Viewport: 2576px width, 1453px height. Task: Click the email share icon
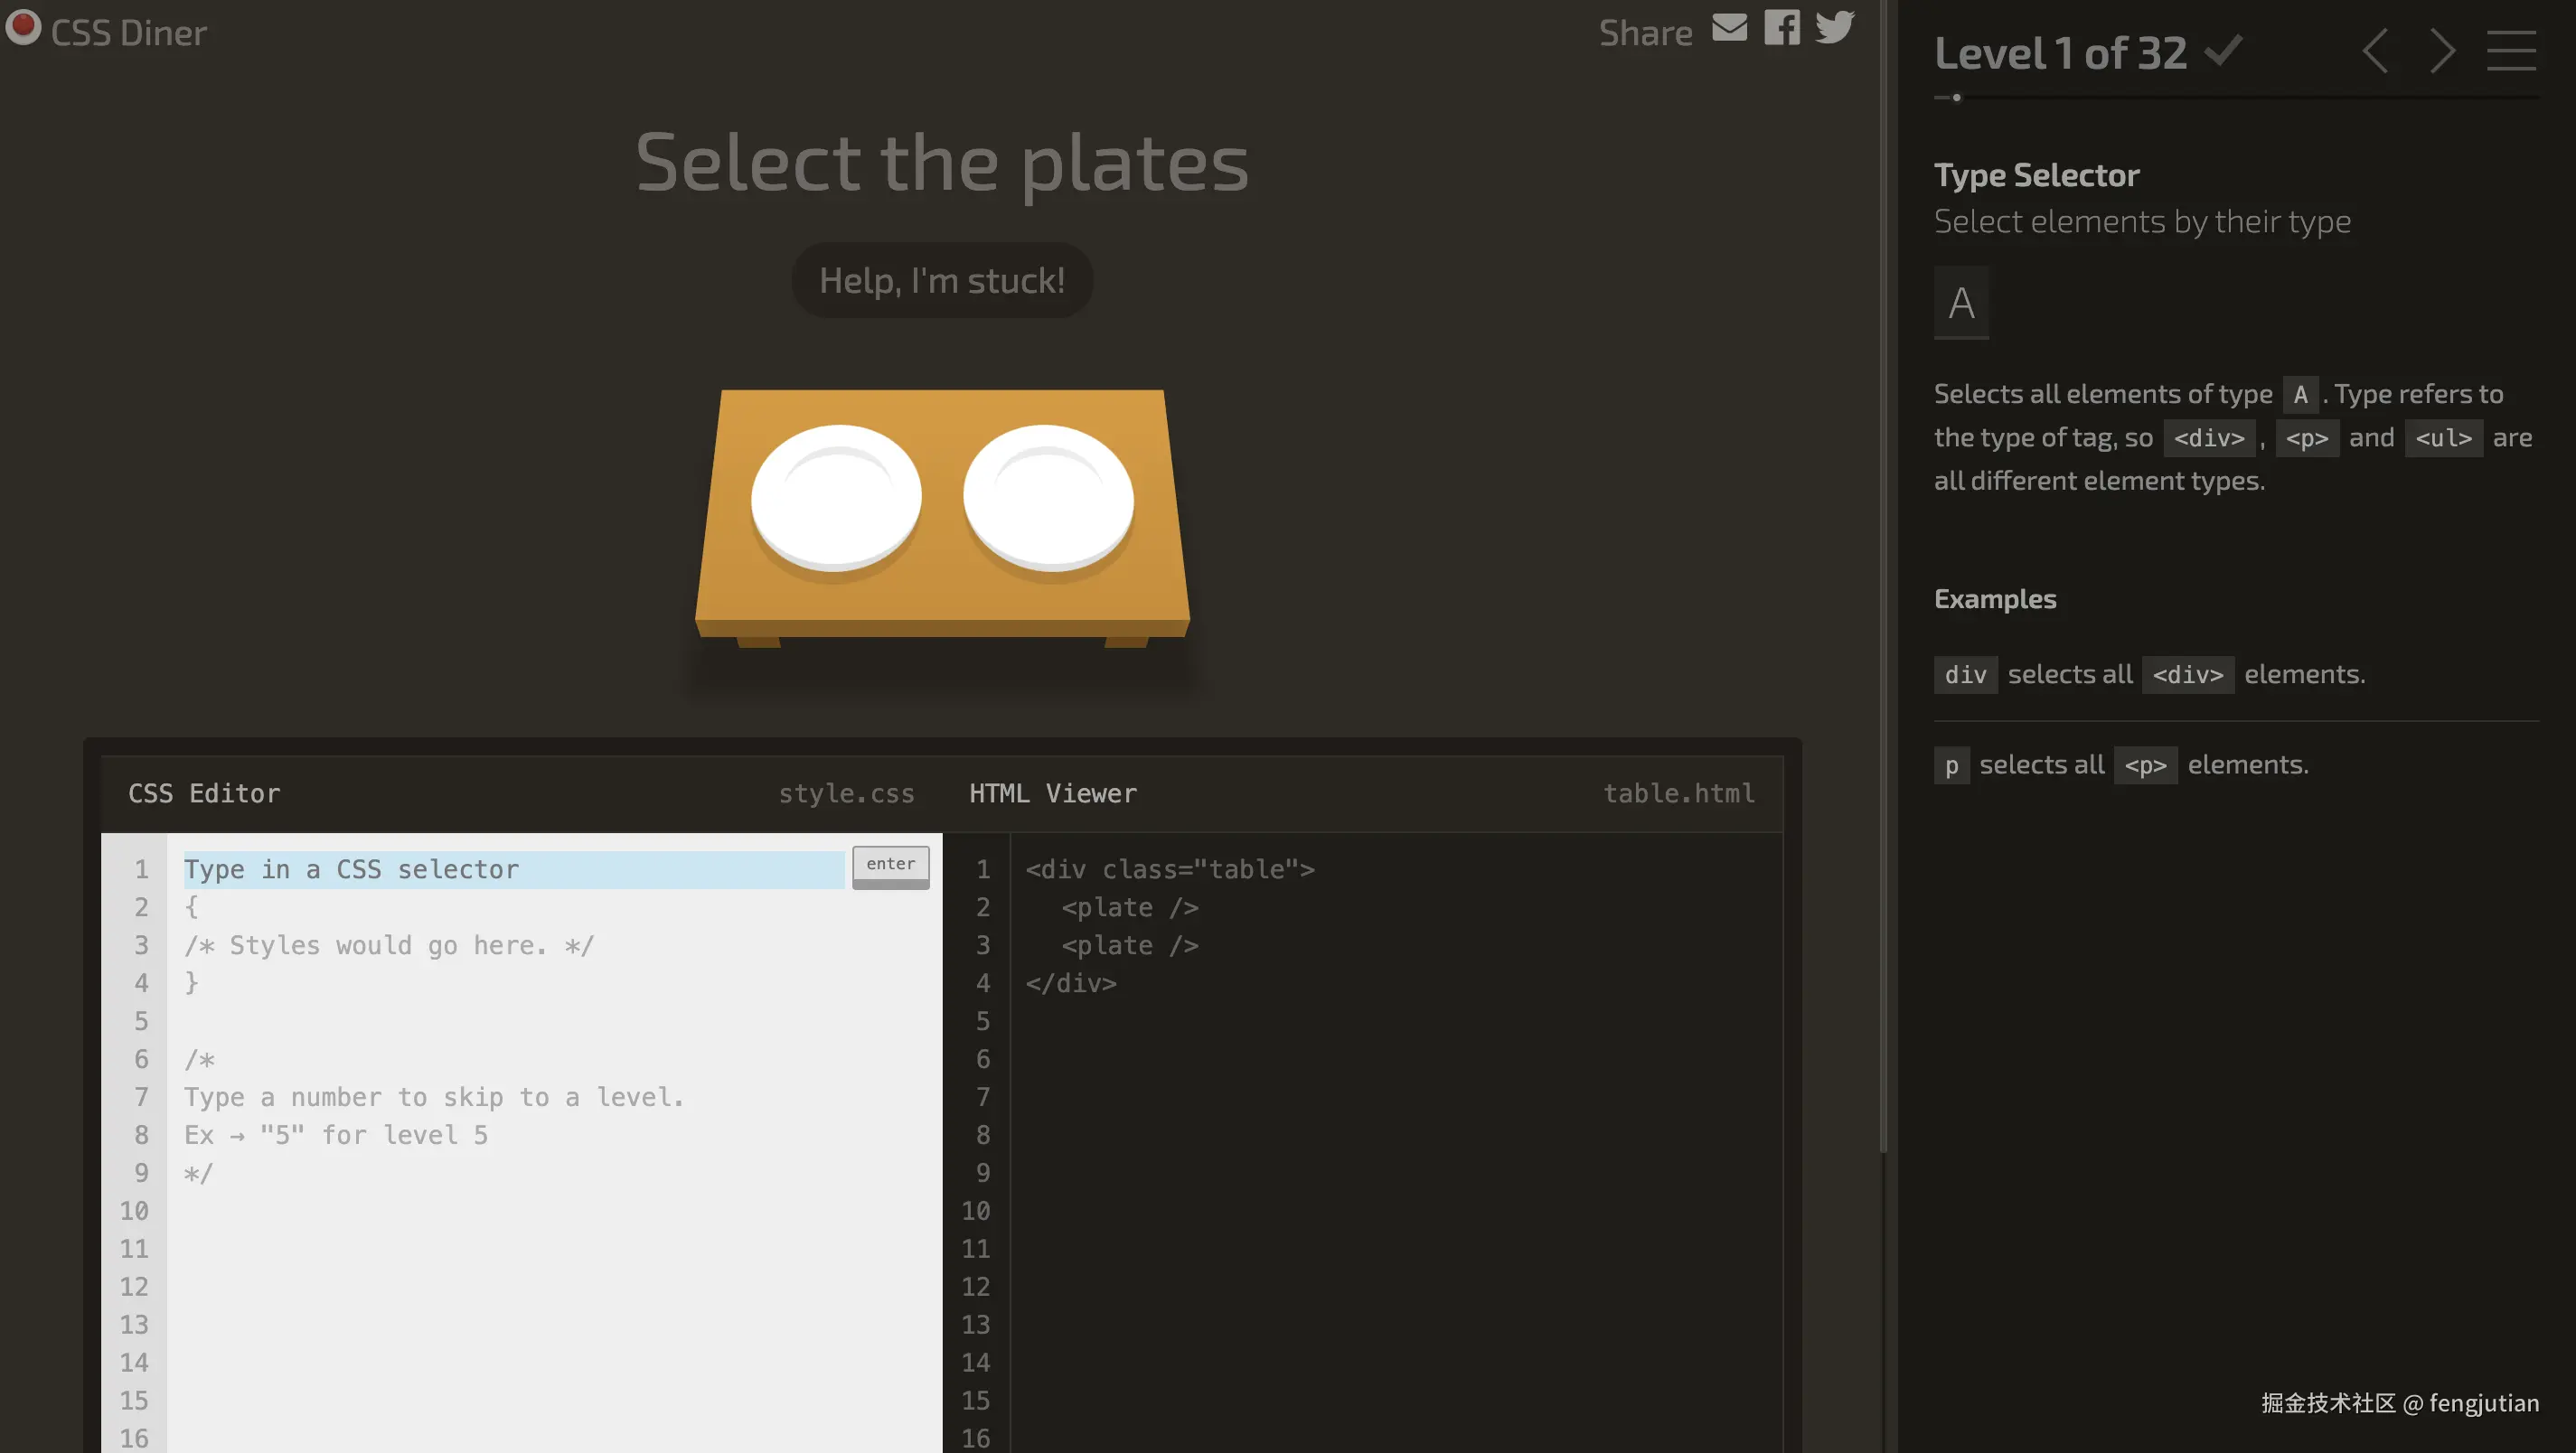[1729, 28]
